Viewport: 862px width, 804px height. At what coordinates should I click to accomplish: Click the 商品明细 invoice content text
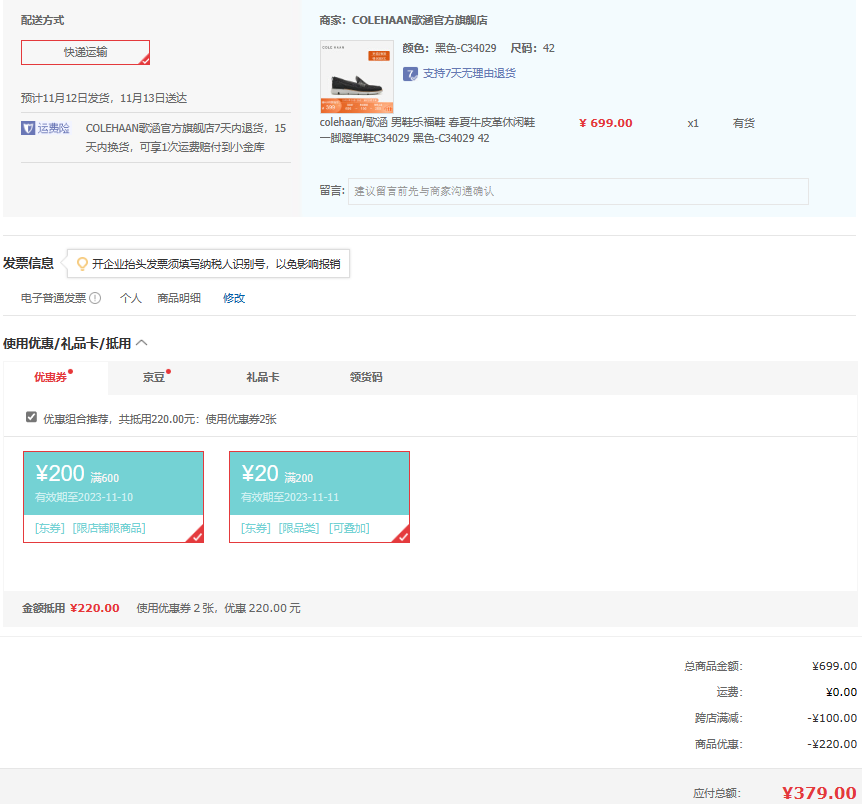179,298
